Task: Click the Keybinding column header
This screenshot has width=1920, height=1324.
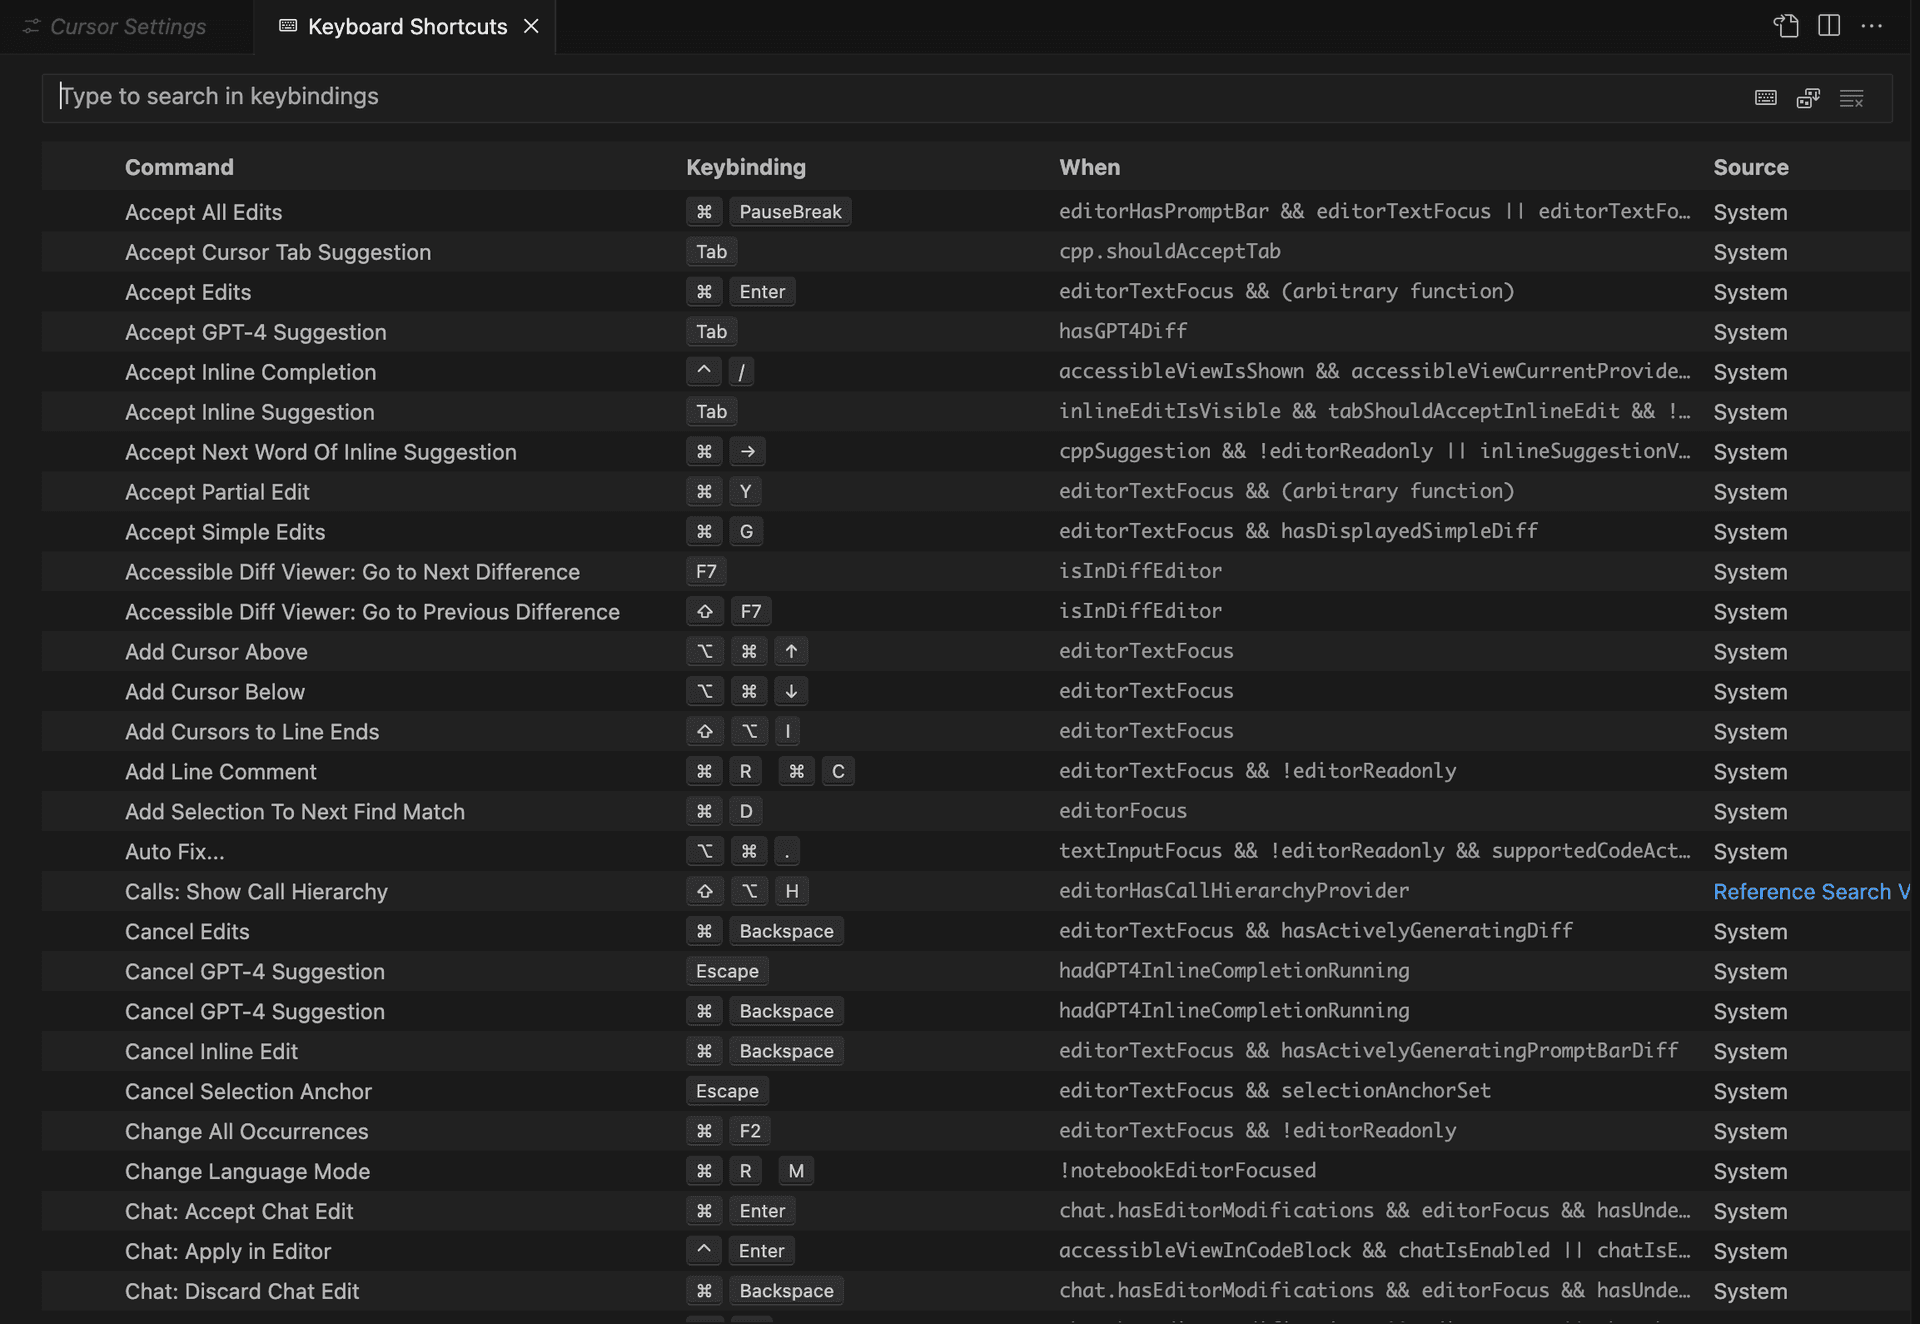Action: [x=745, y=167]
